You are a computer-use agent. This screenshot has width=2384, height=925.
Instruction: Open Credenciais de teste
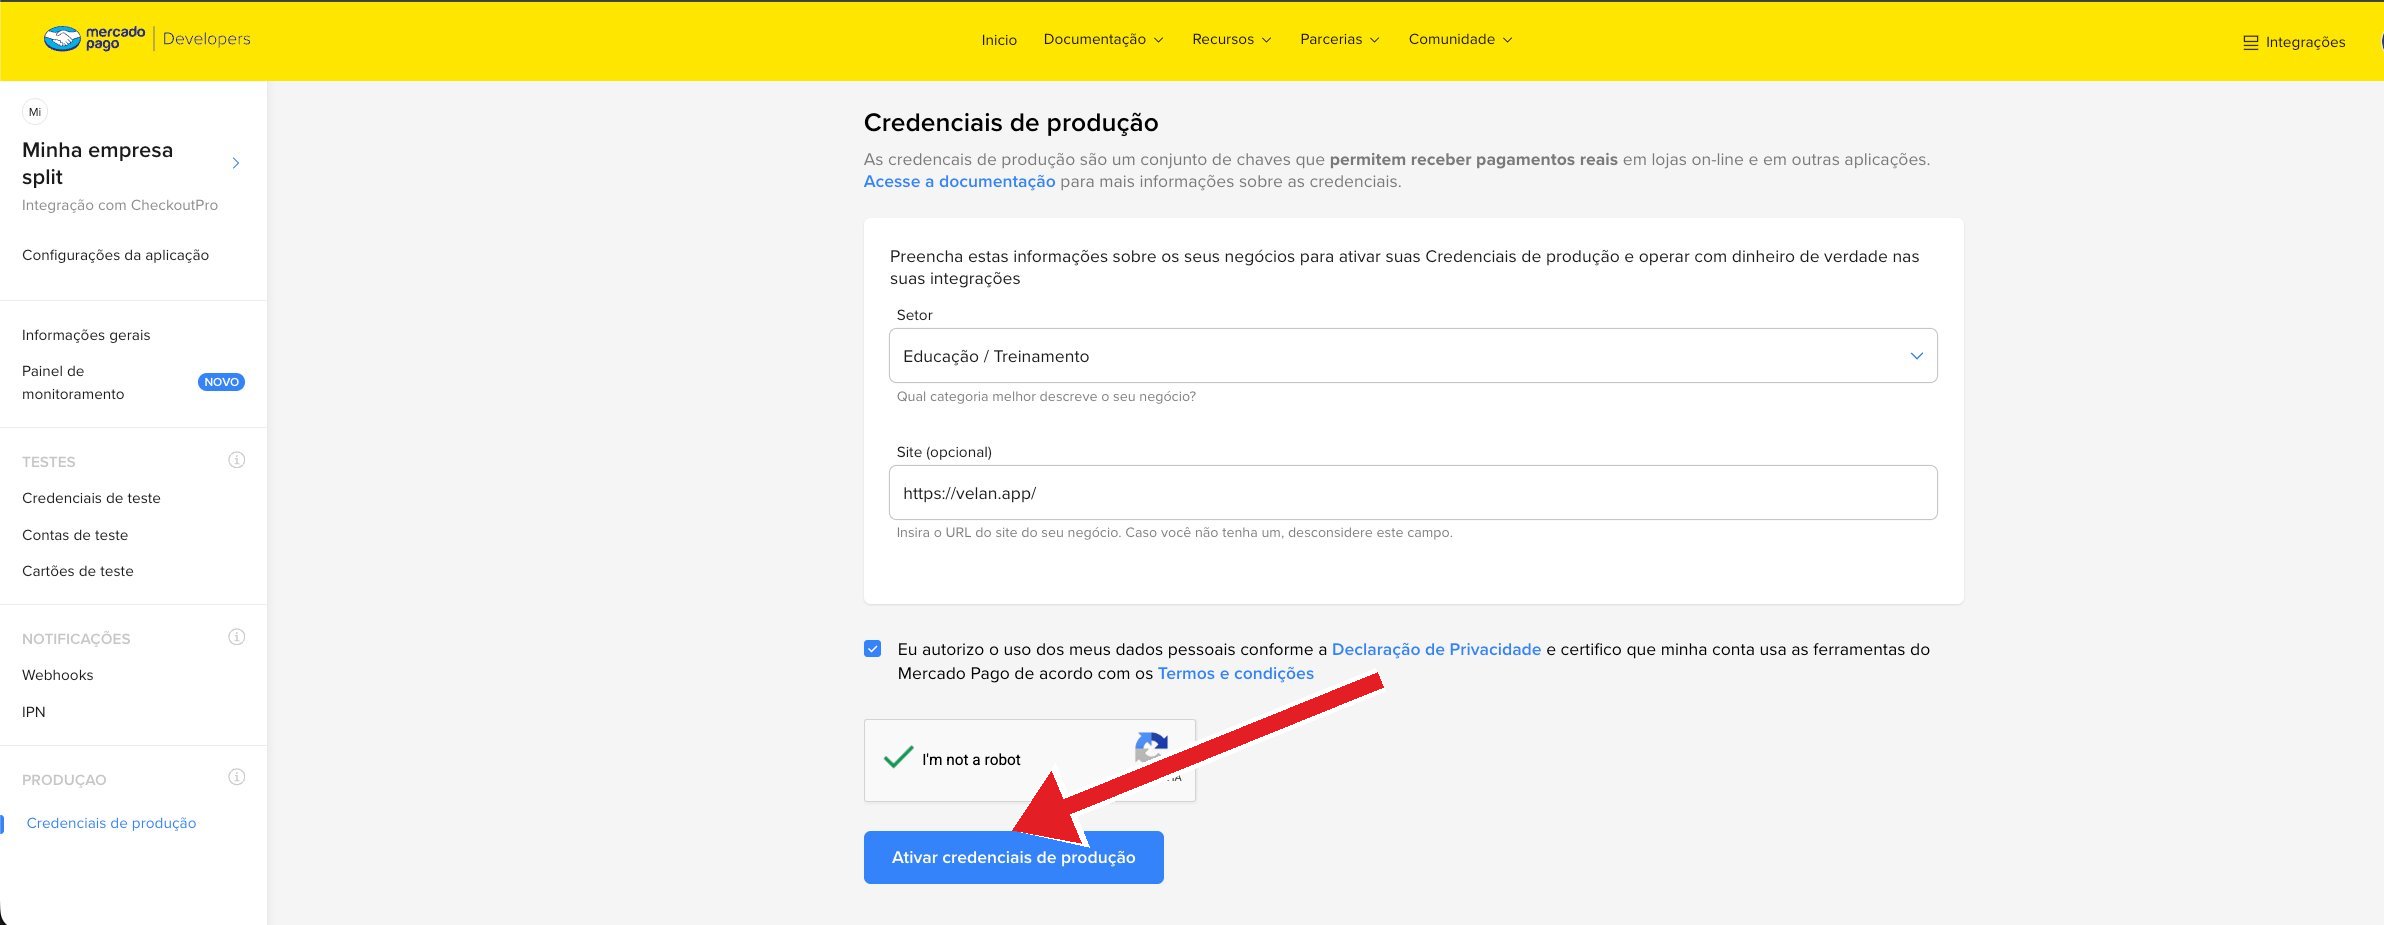91,498
